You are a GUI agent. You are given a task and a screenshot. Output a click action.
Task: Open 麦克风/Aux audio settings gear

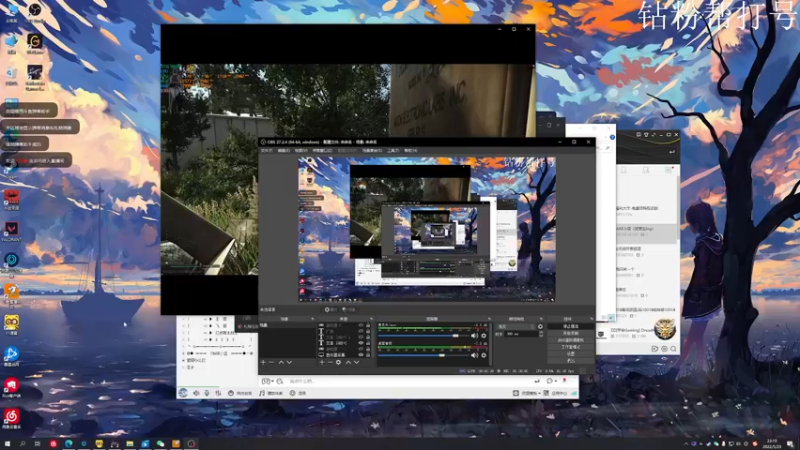tap(484, 336)
